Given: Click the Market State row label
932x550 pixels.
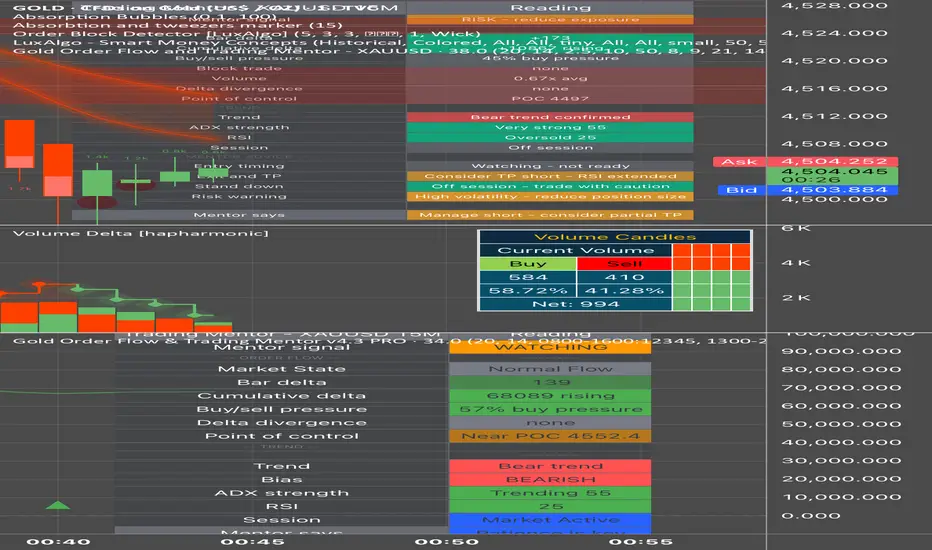Looking at the screenshot, I should 282,369.
